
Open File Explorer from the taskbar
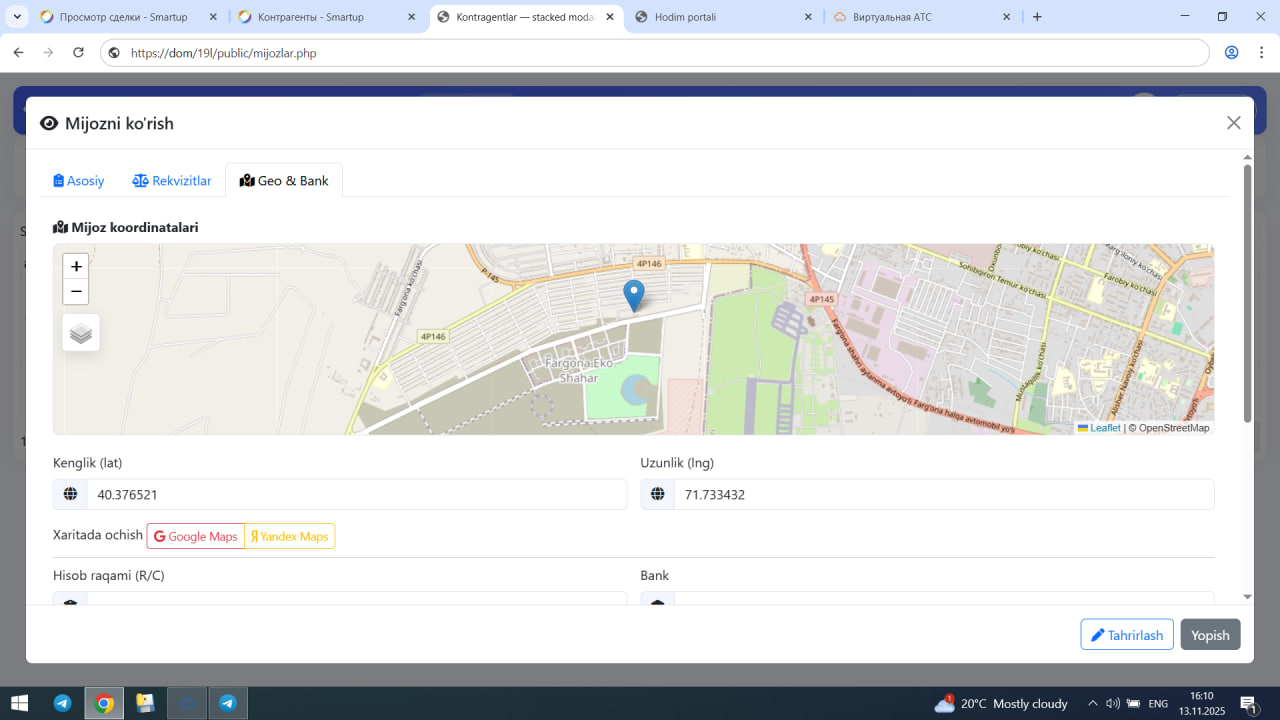[145, 703]
